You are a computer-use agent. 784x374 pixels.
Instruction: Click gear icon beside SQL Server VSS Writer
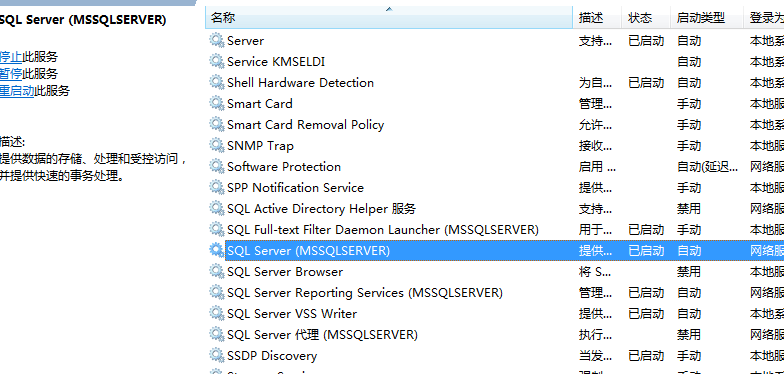click(x=216, y=313)
